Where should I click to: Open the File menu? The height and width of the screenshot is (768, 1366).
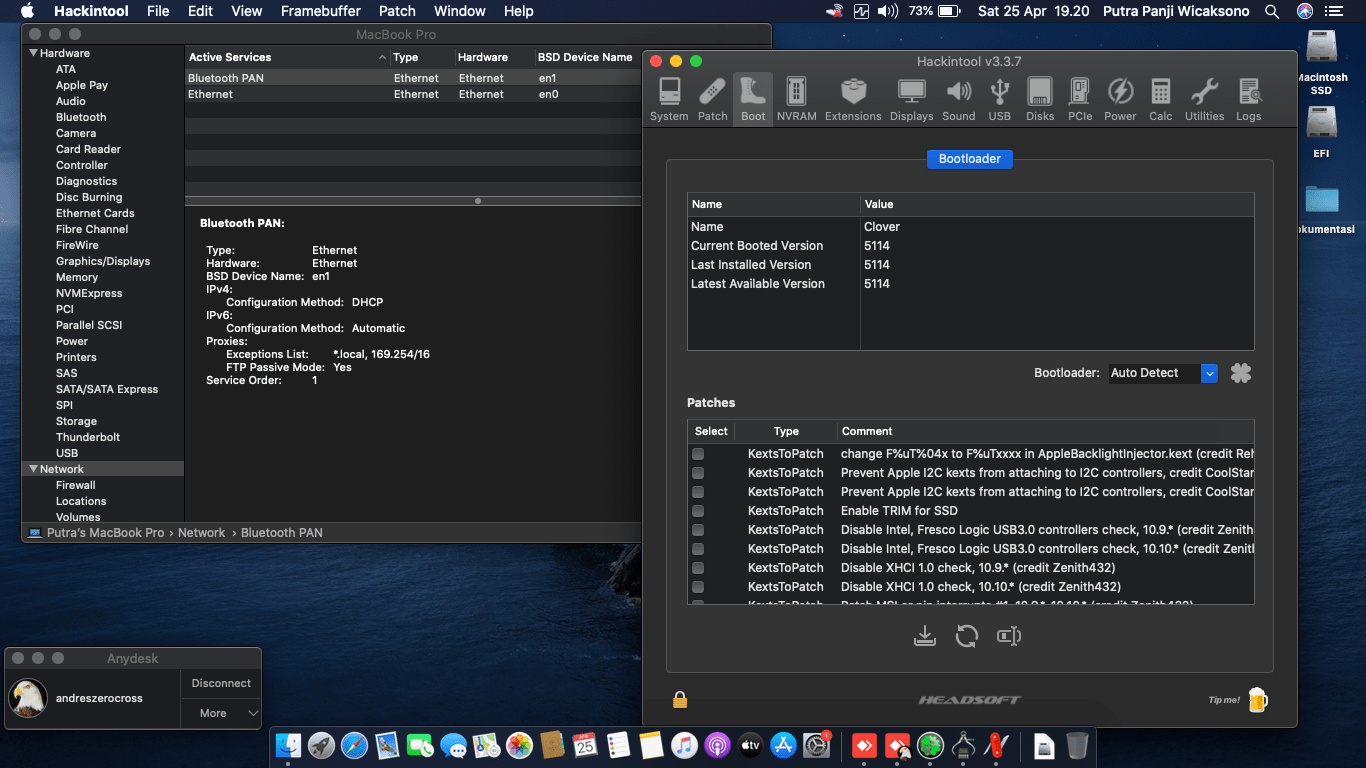158,11
